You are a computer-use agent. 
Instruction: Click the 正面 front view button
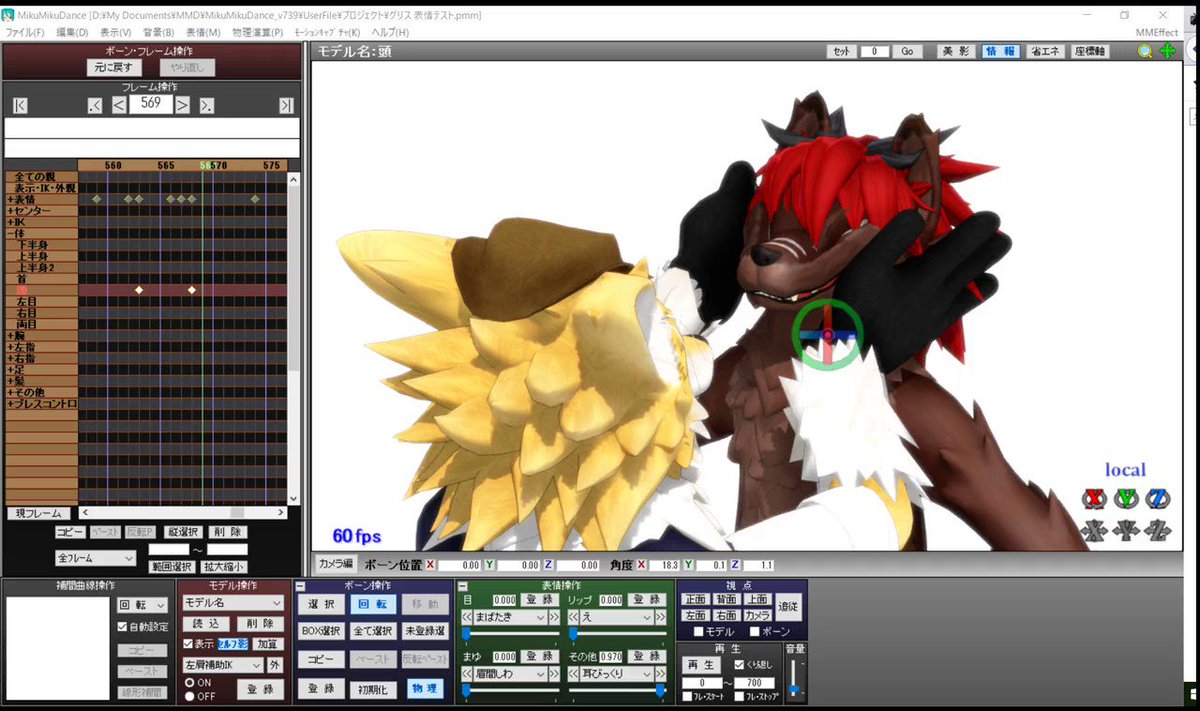[696, 599]
